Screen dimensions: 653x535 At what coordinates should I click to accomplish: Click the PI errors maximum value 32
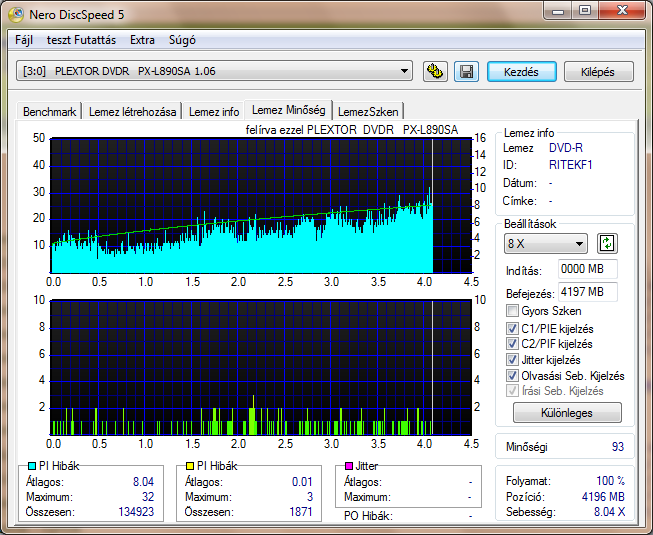148,497
